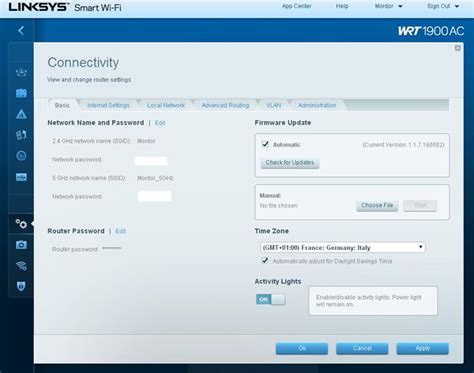Click the disabled Start button
474x373 pixels.
[x=420, y=205]
